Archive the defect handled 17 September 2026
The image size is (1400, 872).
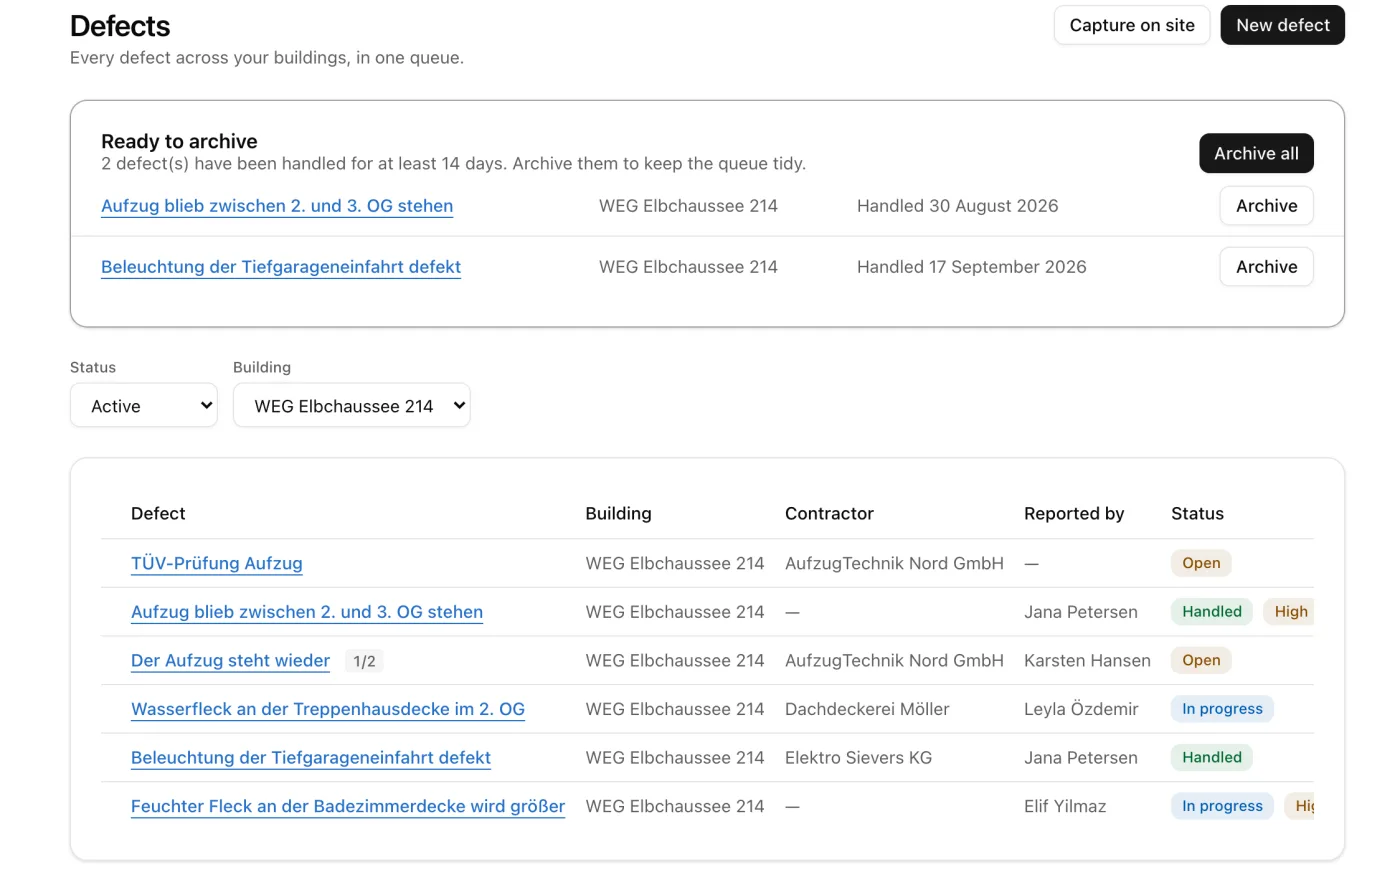(1266, 267)
